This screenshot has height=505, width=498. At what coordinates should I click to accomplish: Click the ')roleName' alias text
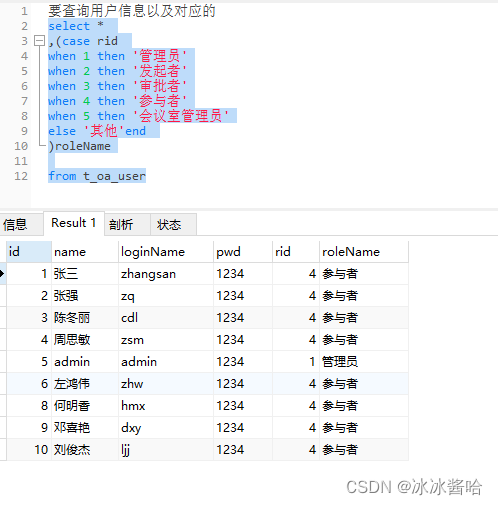click(x=79, y=146)
